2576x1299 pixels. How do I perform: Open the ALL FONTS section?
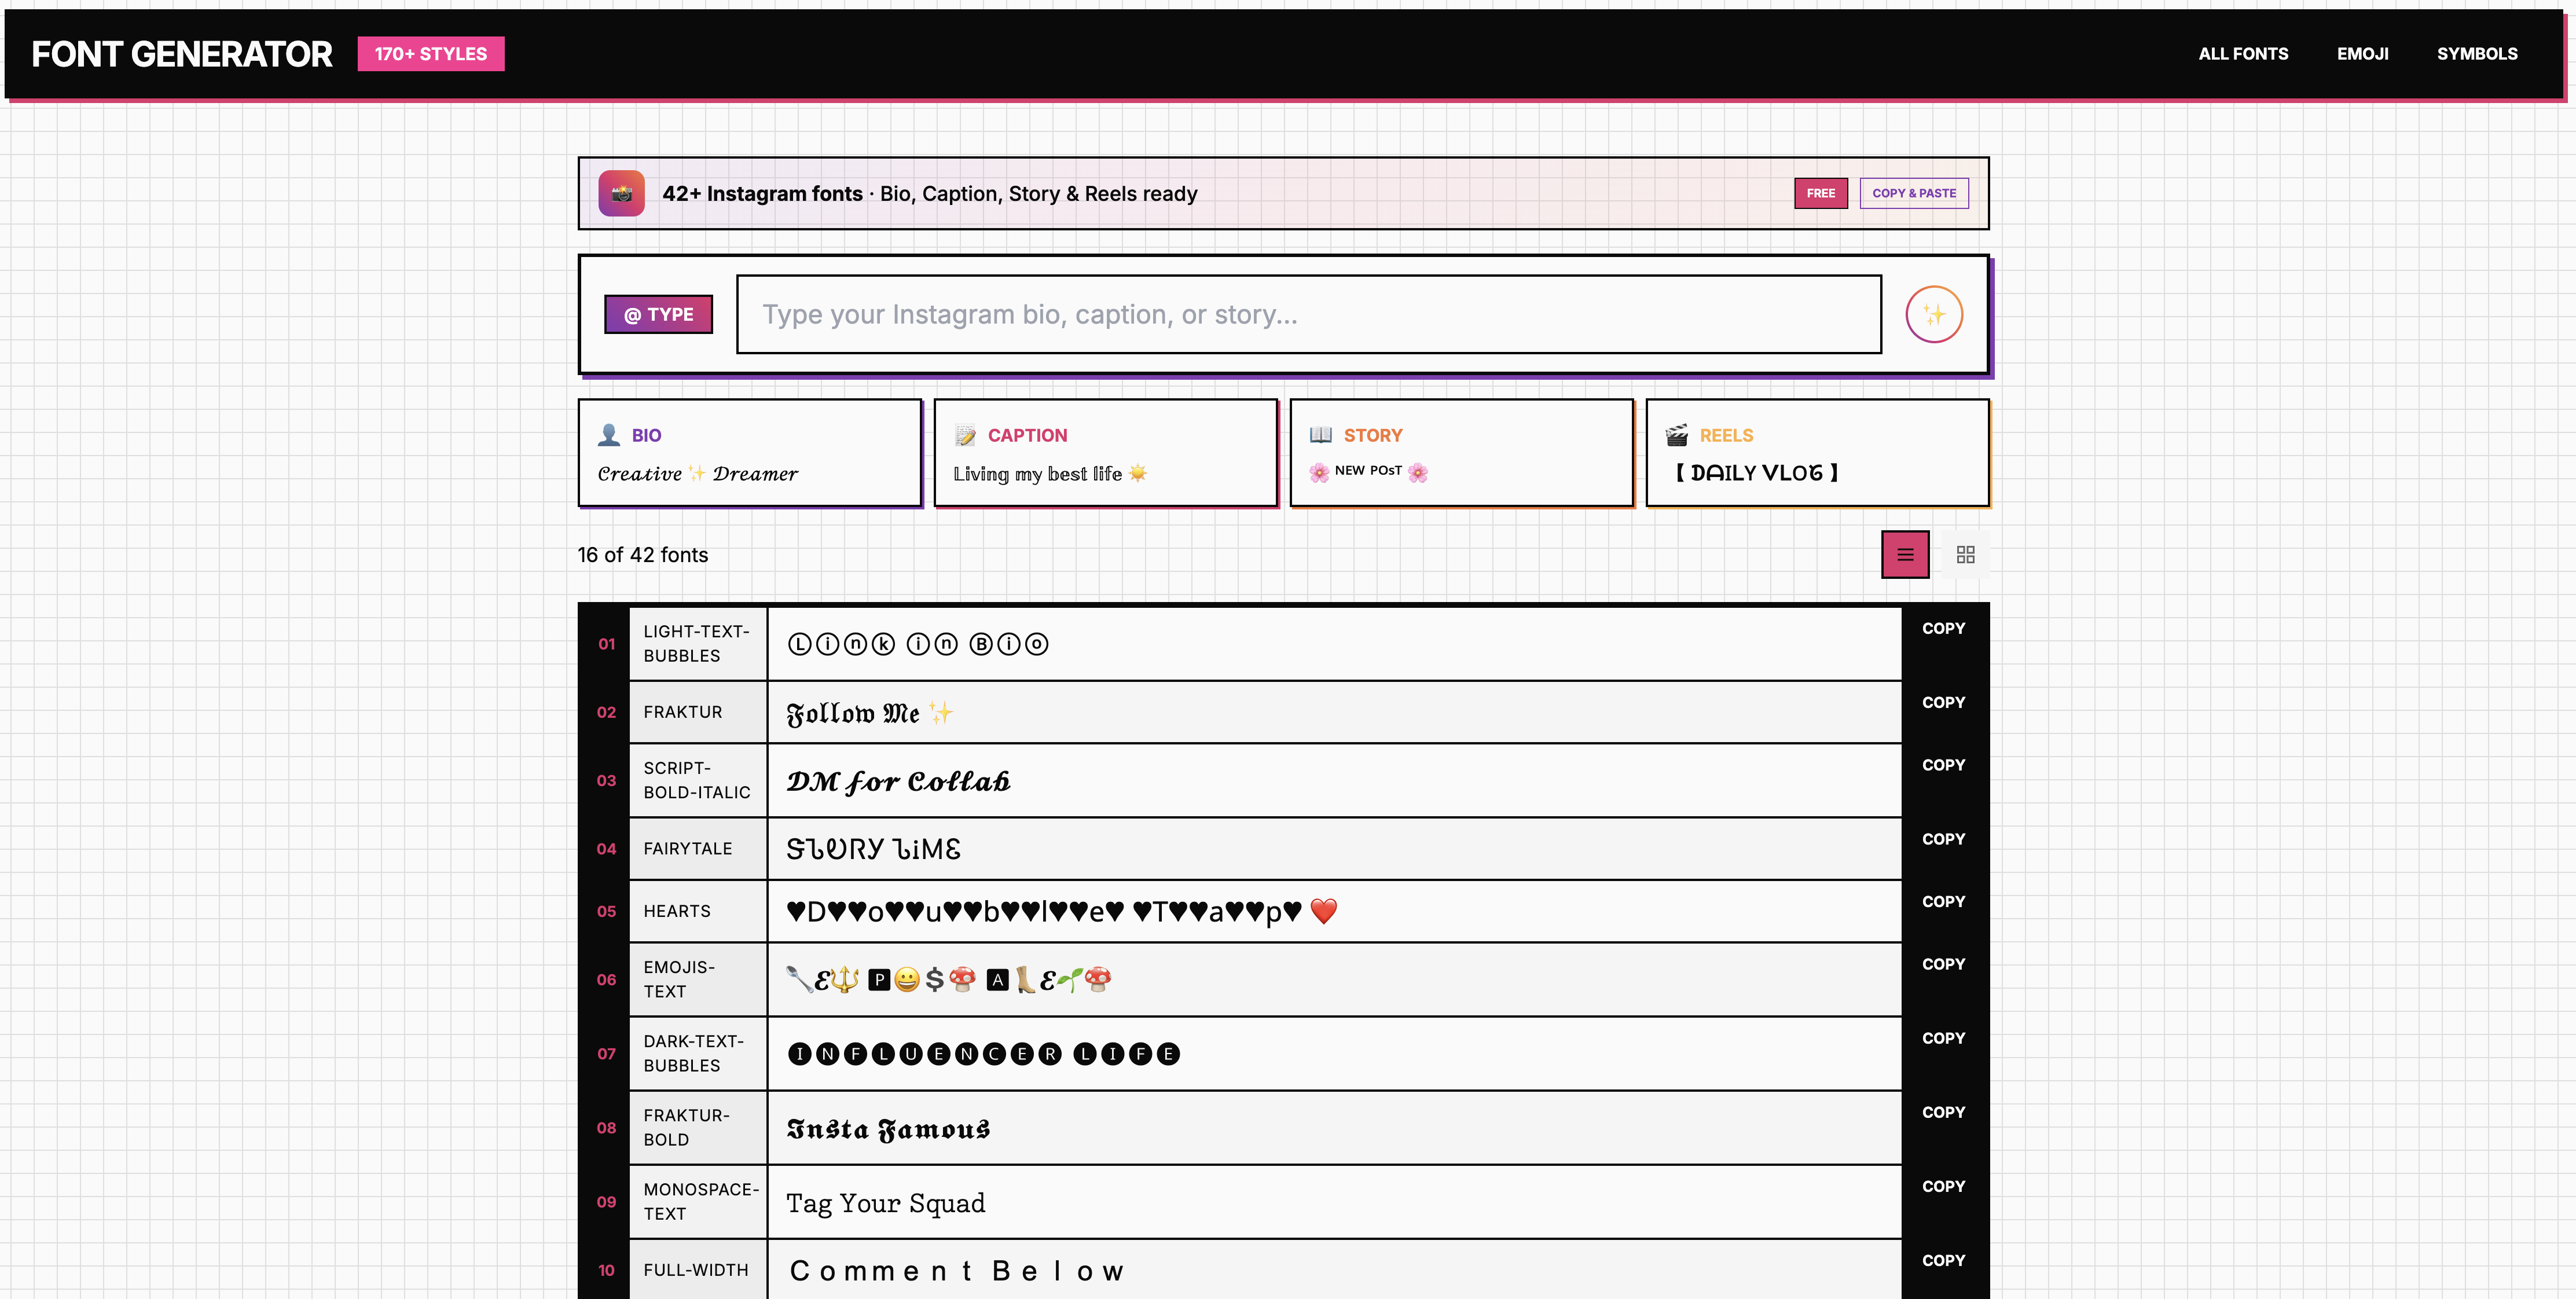coord(2243,54)
